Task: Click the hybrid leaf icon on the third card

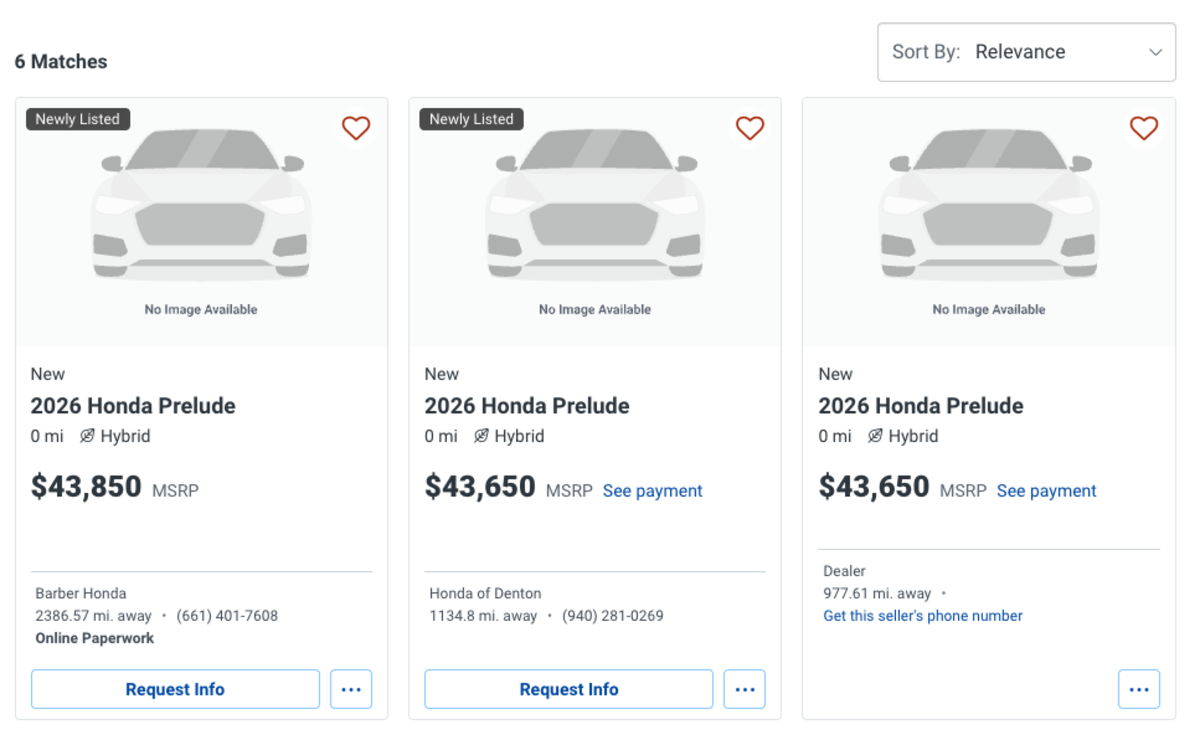Action: tap(875, 436)
